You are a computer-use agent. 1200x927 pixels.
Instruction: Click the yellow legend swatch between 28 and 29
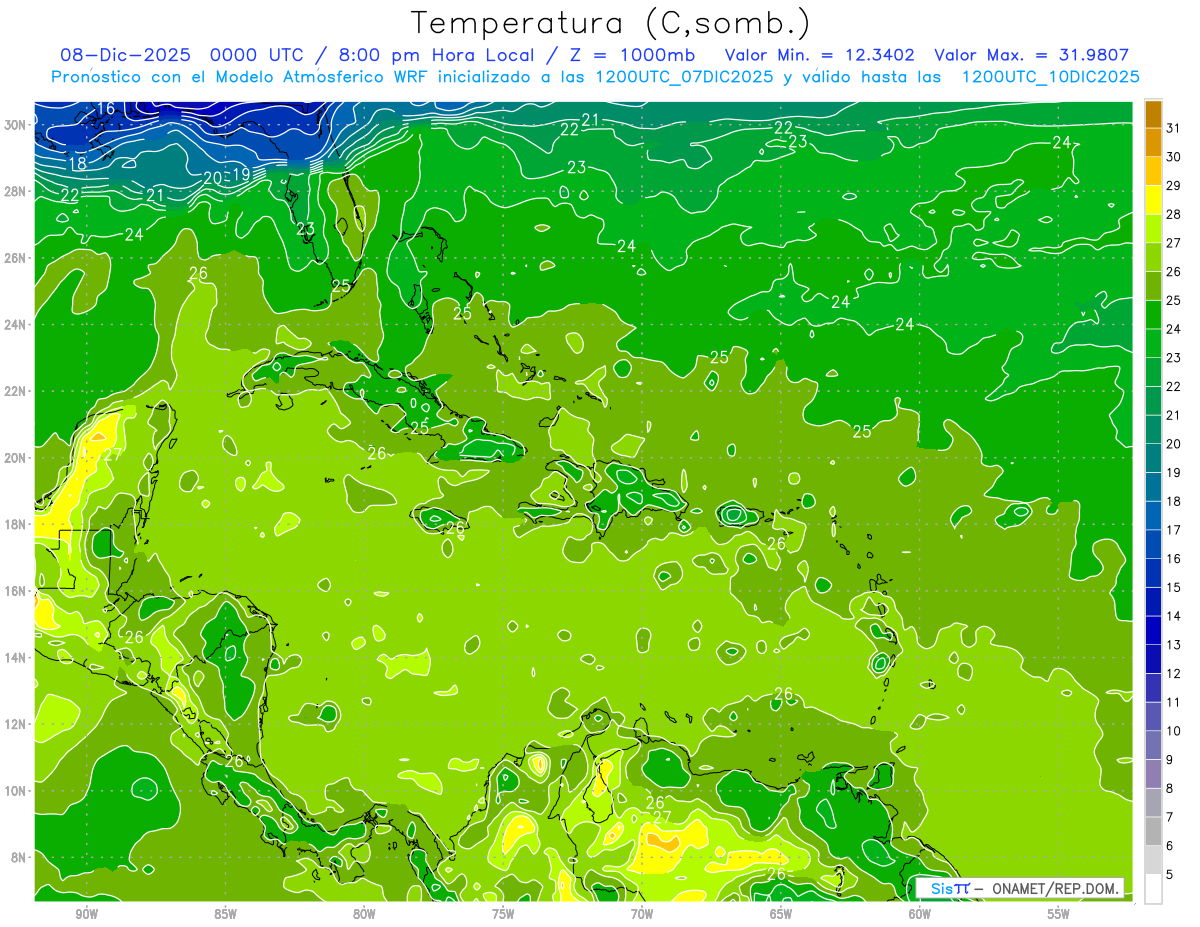coord(1153,200)
